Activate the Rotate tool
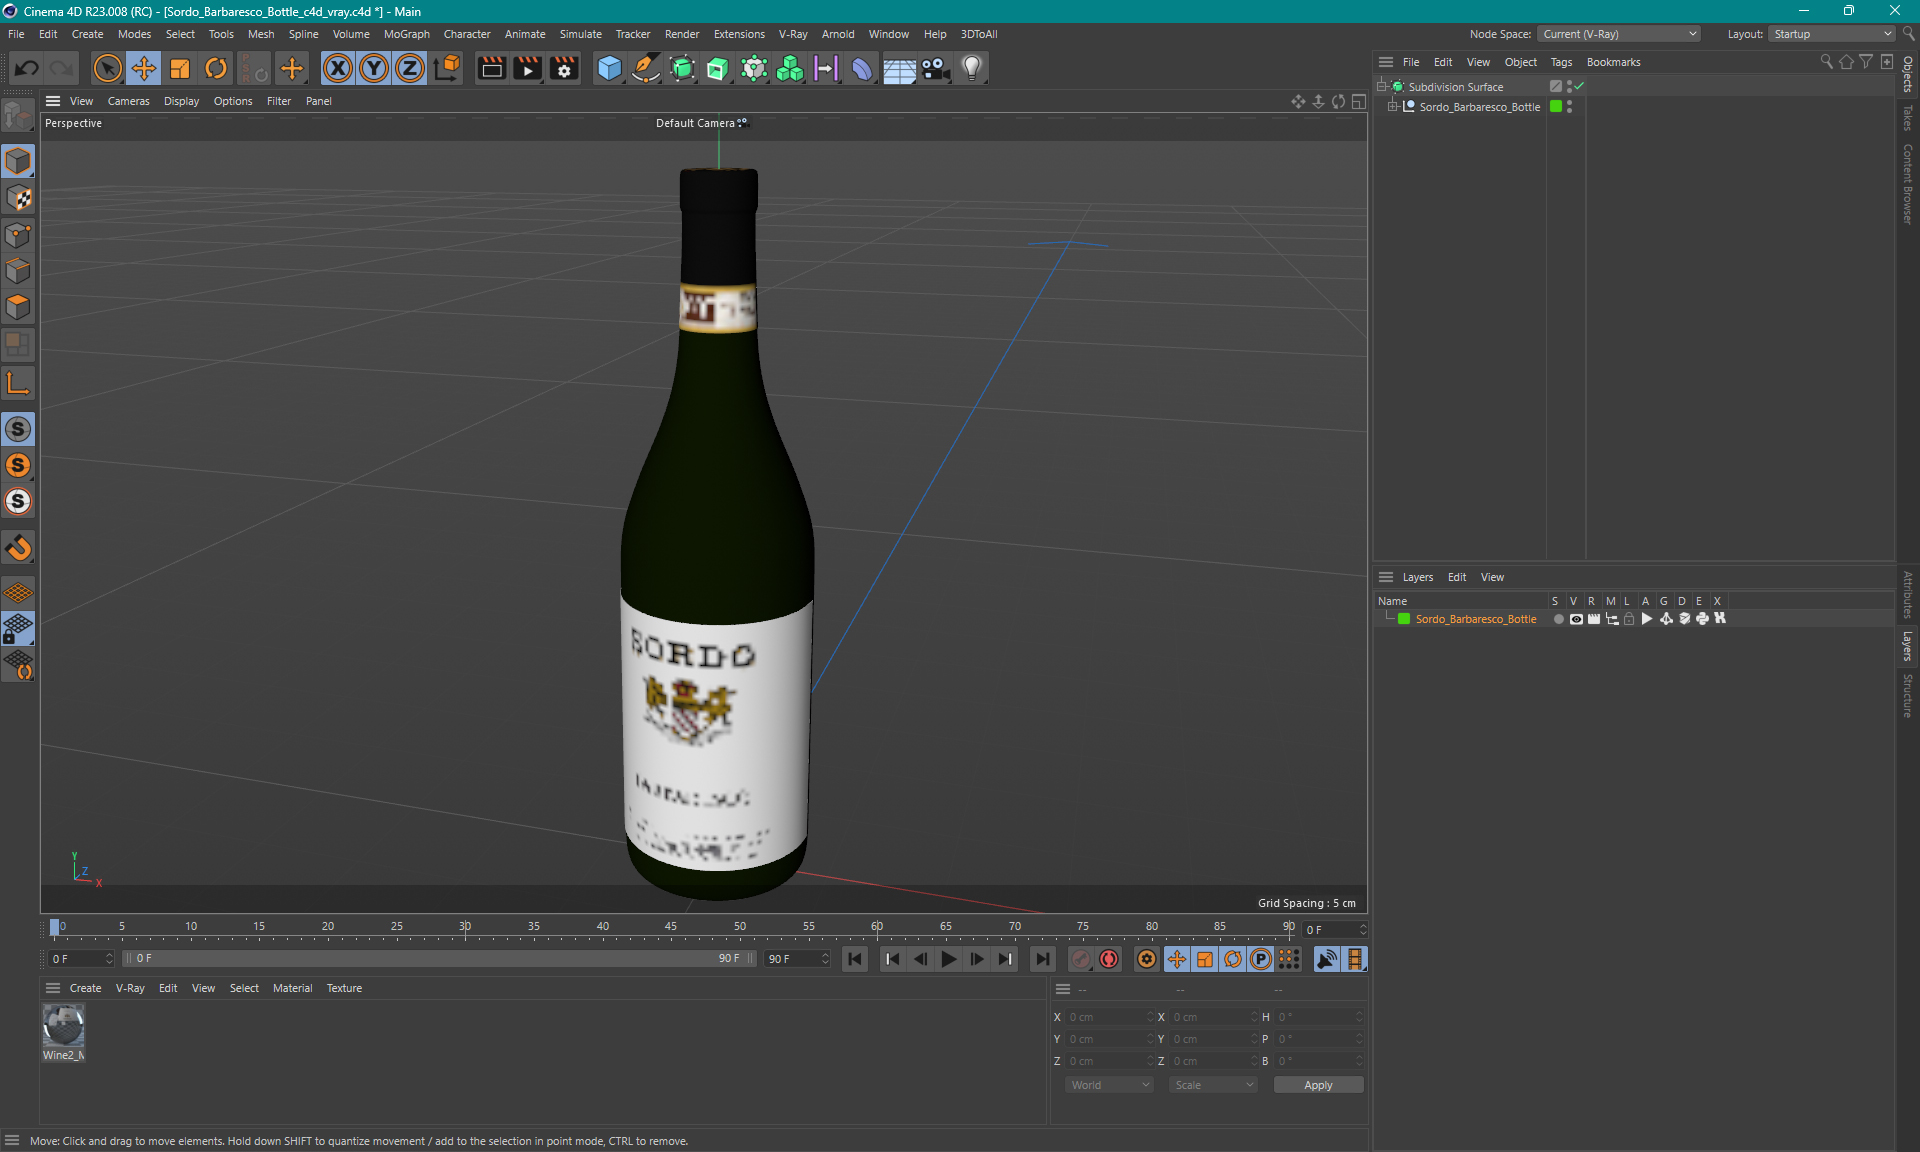Viewport: 1920px width, 1152px height. point(216,68)
